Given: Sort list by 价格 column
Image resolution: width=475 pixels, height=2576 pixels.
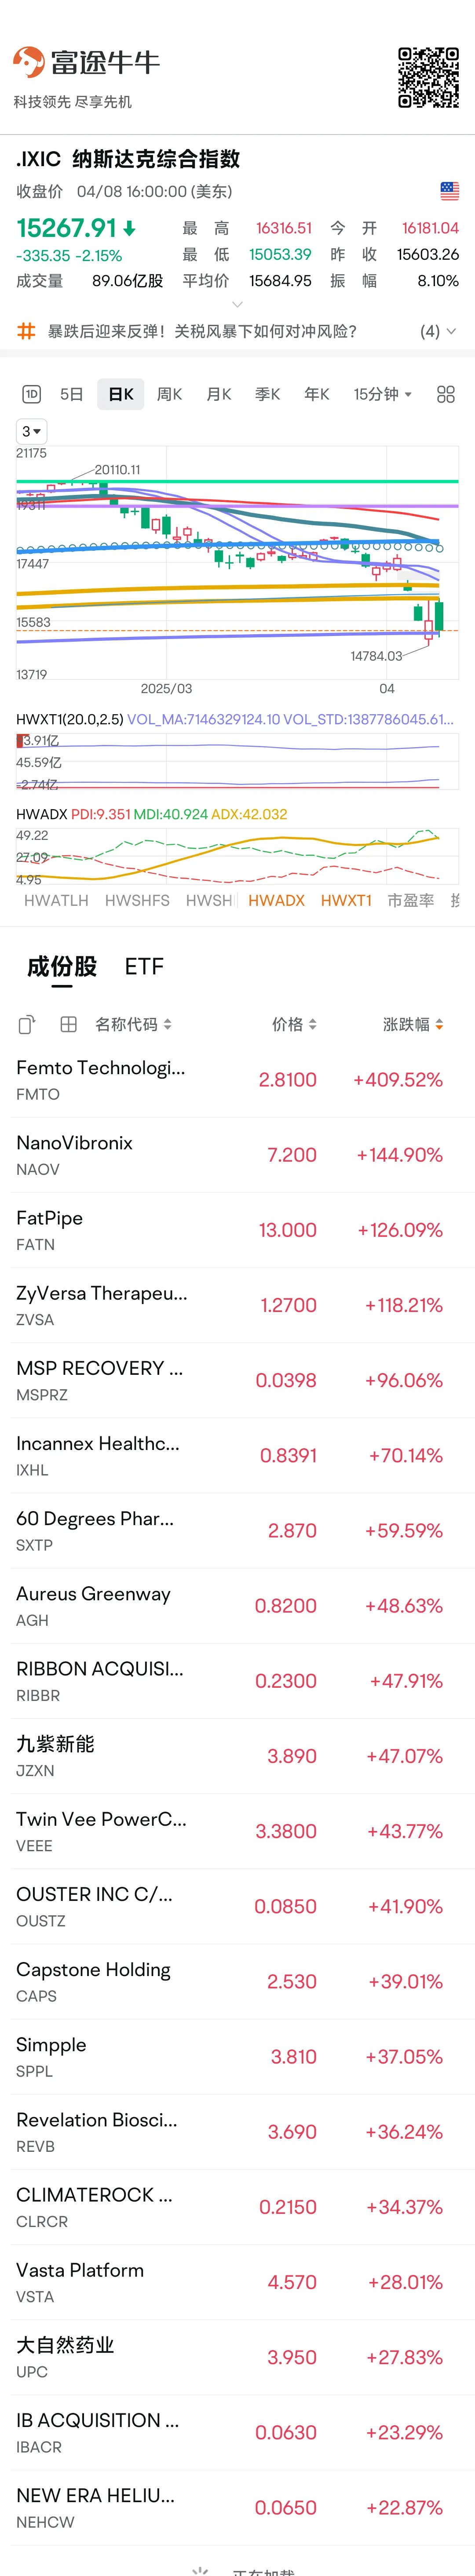Looking at the screenshot, I should (x=294, y=1024).
